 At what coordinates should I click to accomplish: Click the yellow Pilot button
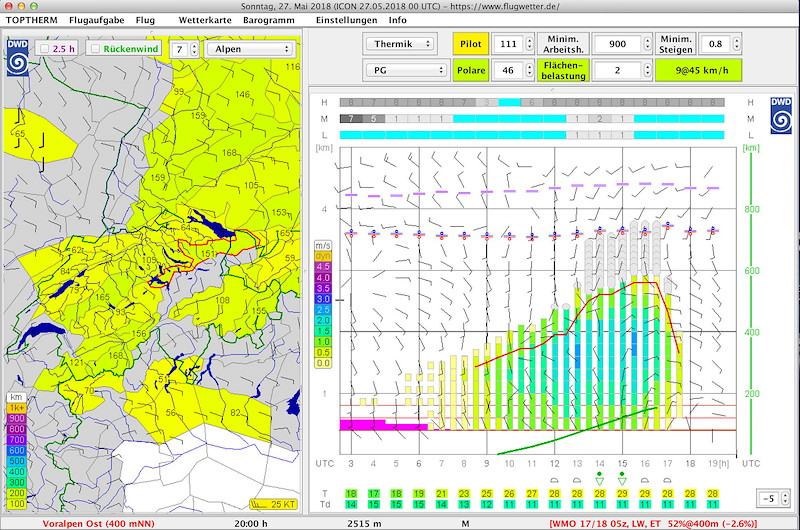point(470,44)
